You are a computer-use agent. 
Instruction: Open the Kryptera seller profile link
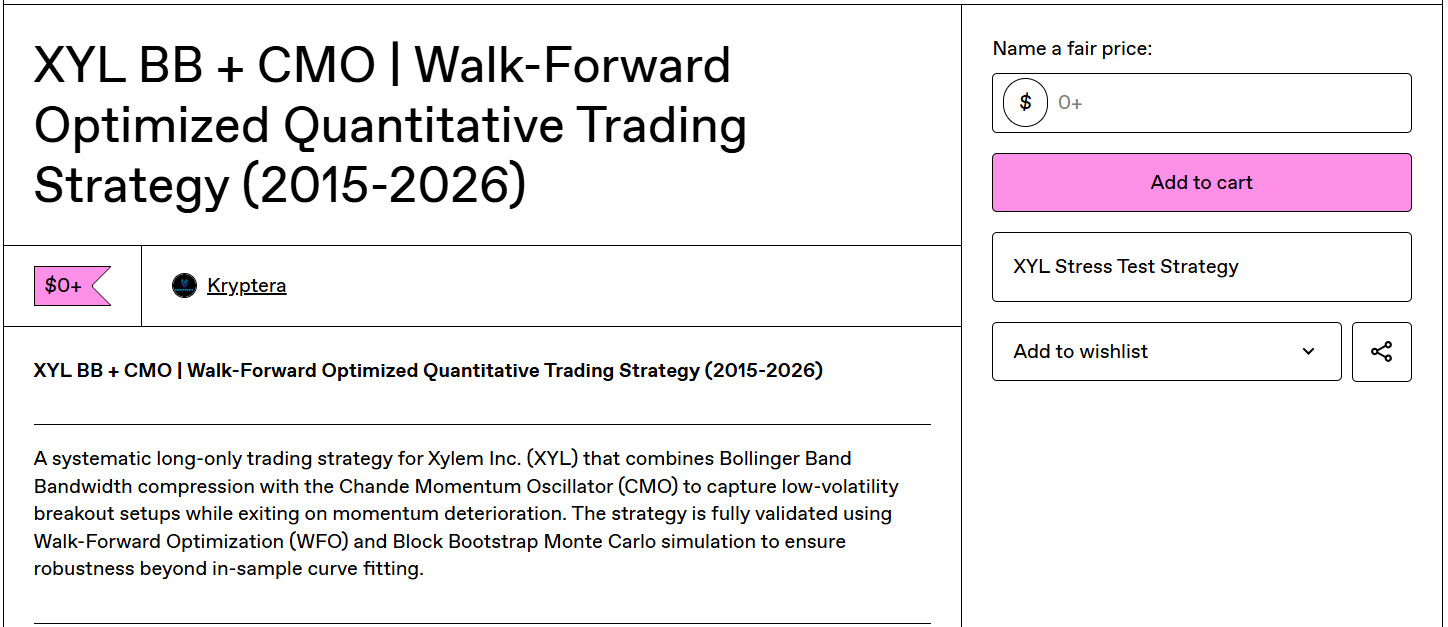246,286
